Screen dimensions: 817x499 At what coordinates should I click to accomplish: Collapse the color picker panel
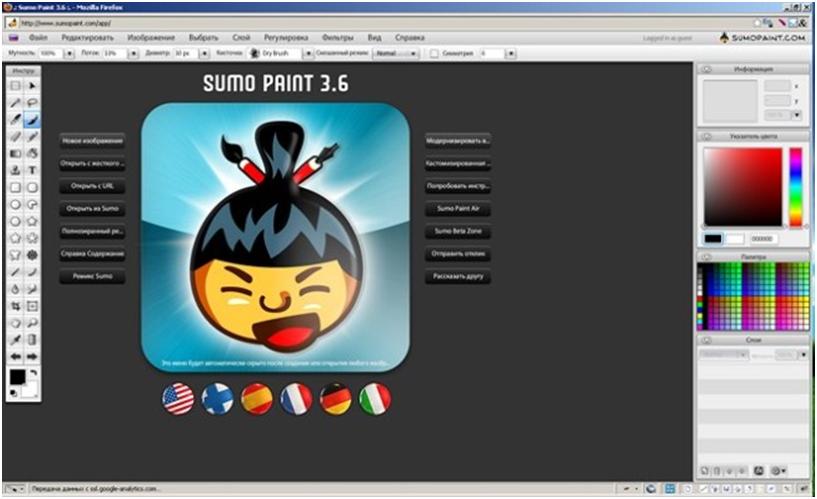tap(707, 136)
